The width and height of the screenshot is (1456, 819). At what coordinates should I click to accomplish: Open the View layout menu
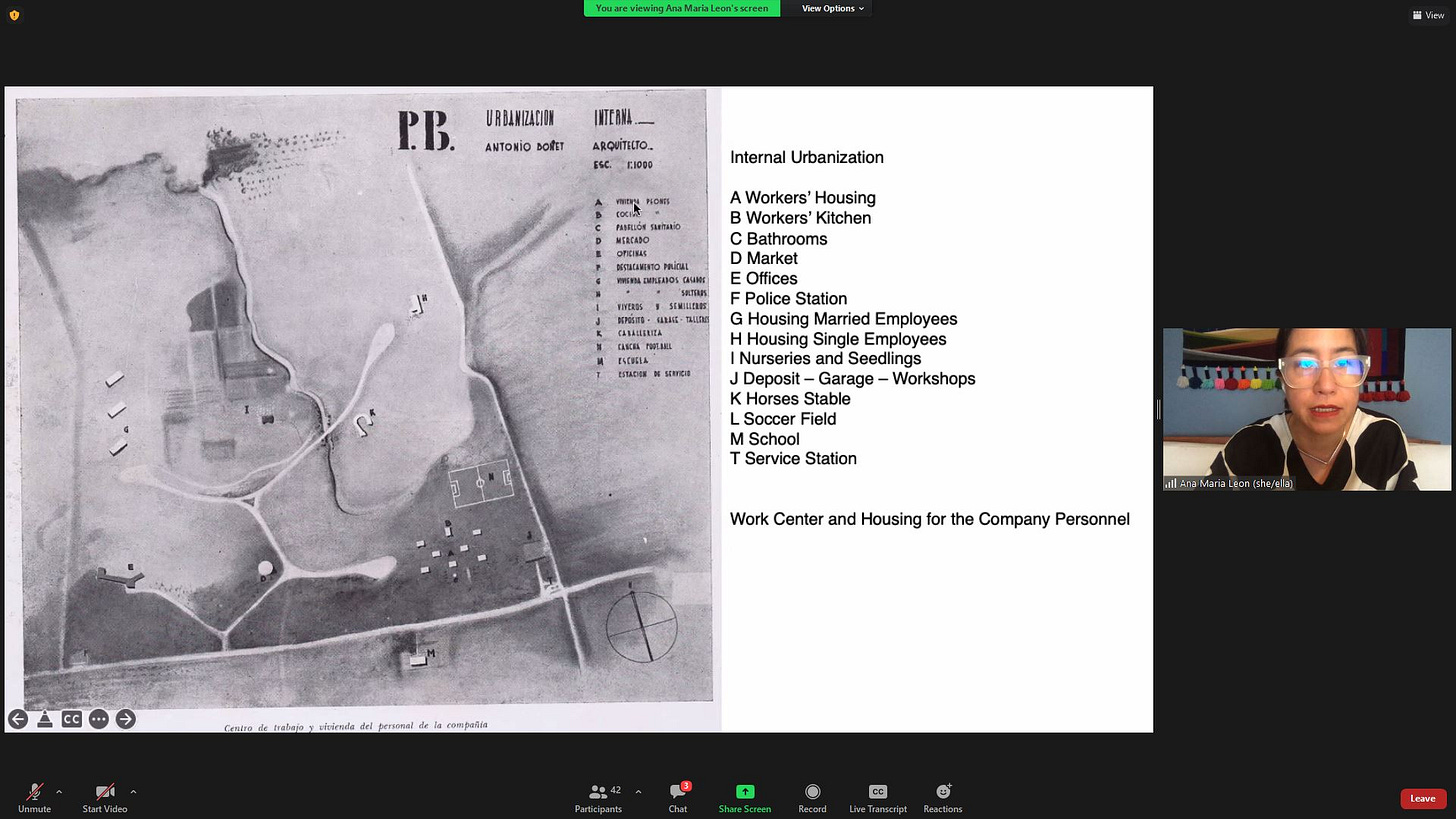pyautogui.click(x=1428, y=15)
